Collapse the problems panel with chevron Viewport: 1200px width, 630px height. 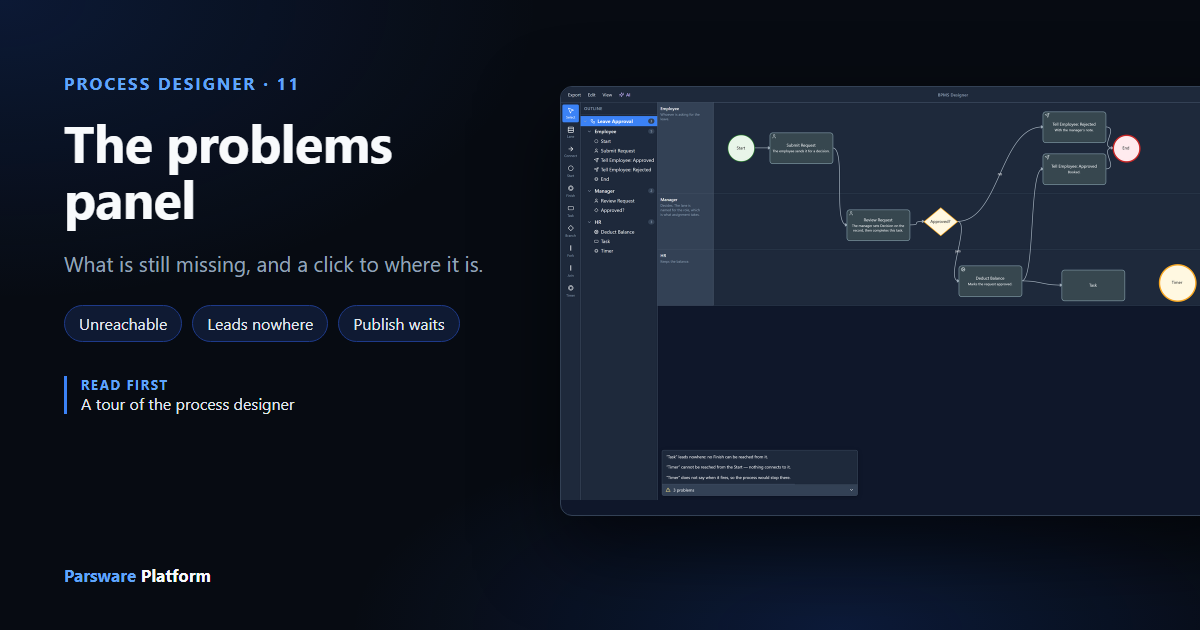pyautogui.click(x=851, y=490)
